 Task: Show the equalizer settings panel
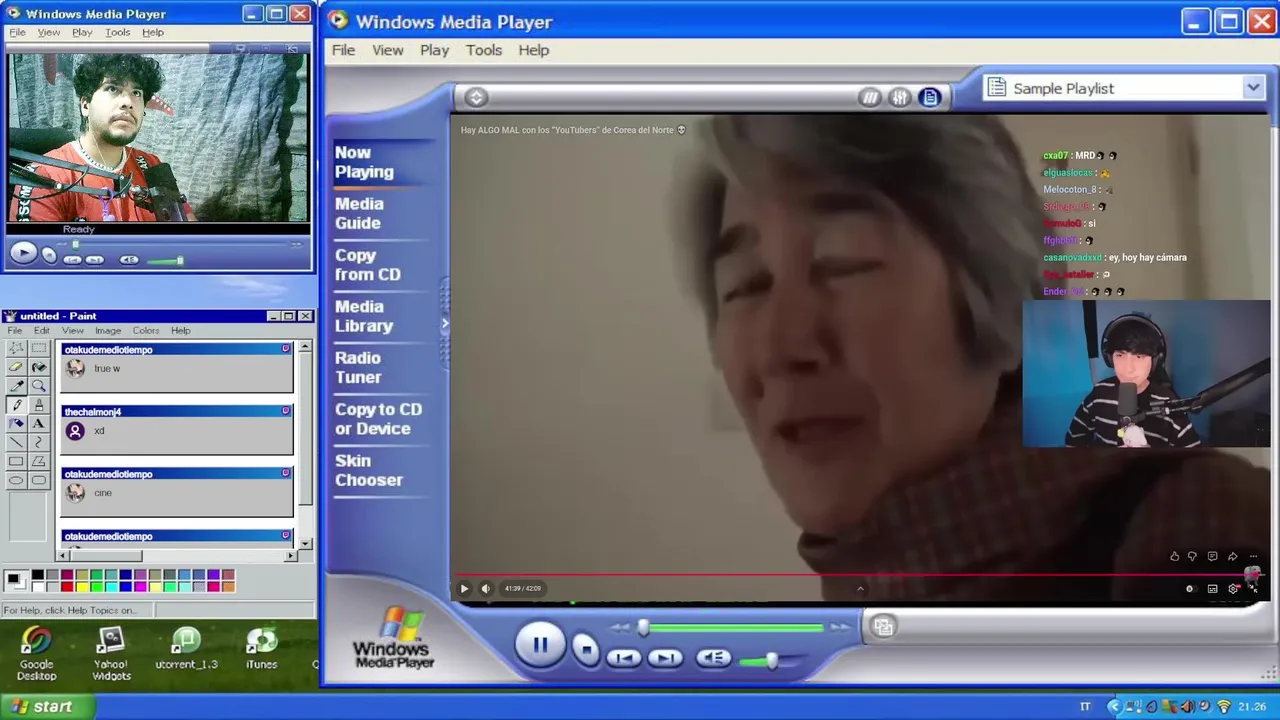coord(900,97)
